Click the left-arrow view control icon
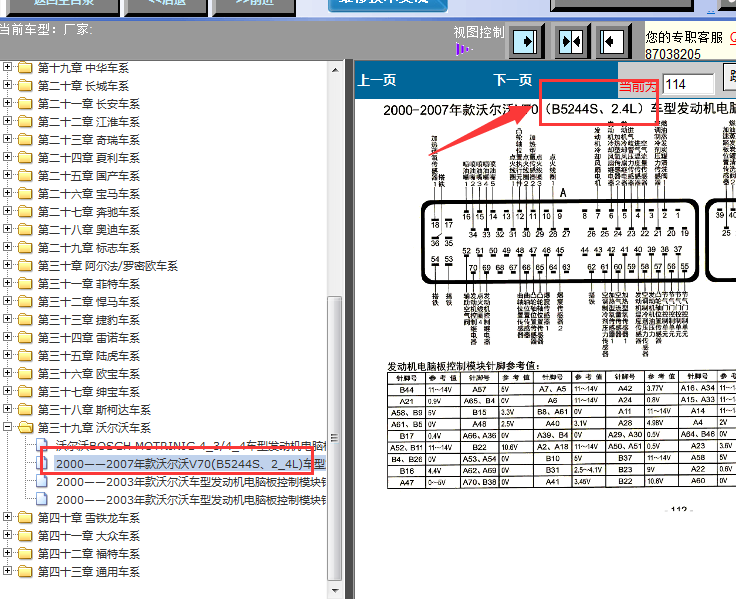 click(x=612, y=42)
